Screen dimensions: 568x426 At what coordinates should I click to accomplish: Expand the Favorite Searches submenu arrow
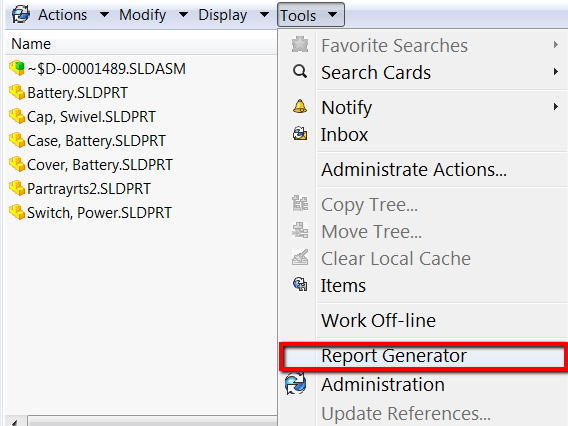coord(556,45)
